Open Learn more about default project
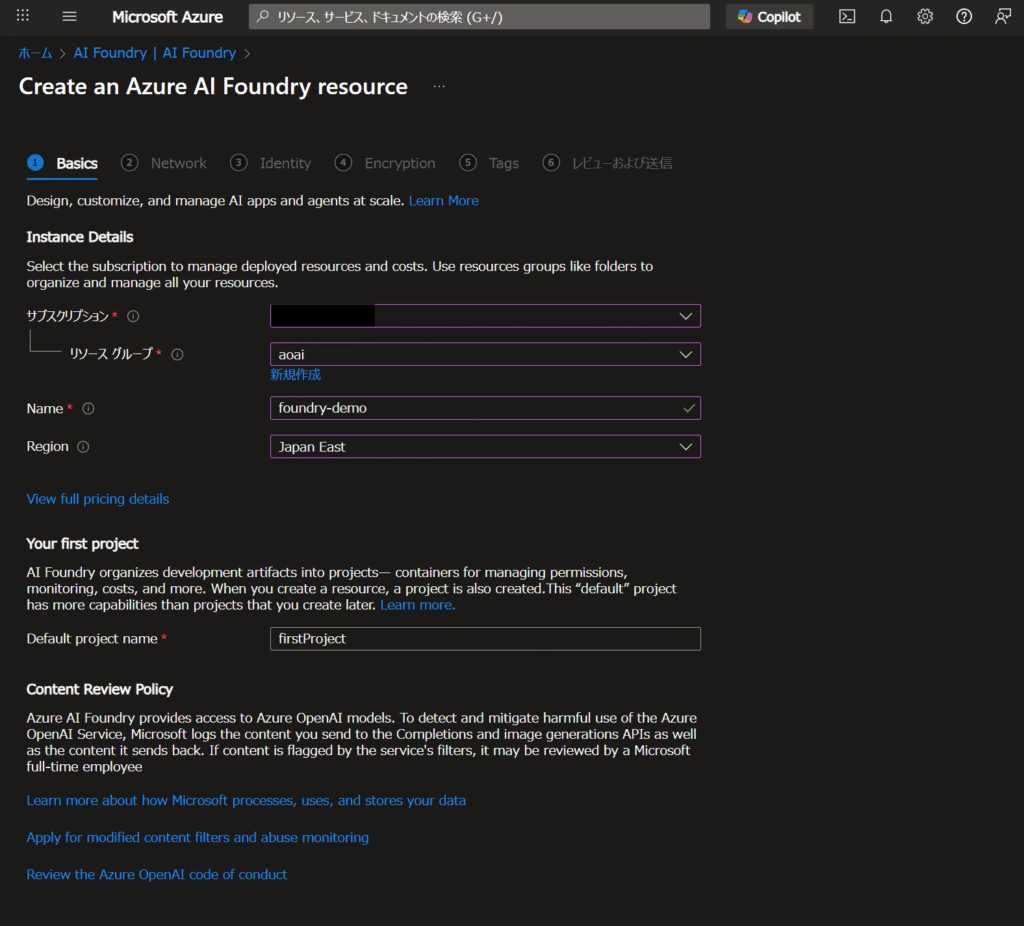 (x=418, y=605)
